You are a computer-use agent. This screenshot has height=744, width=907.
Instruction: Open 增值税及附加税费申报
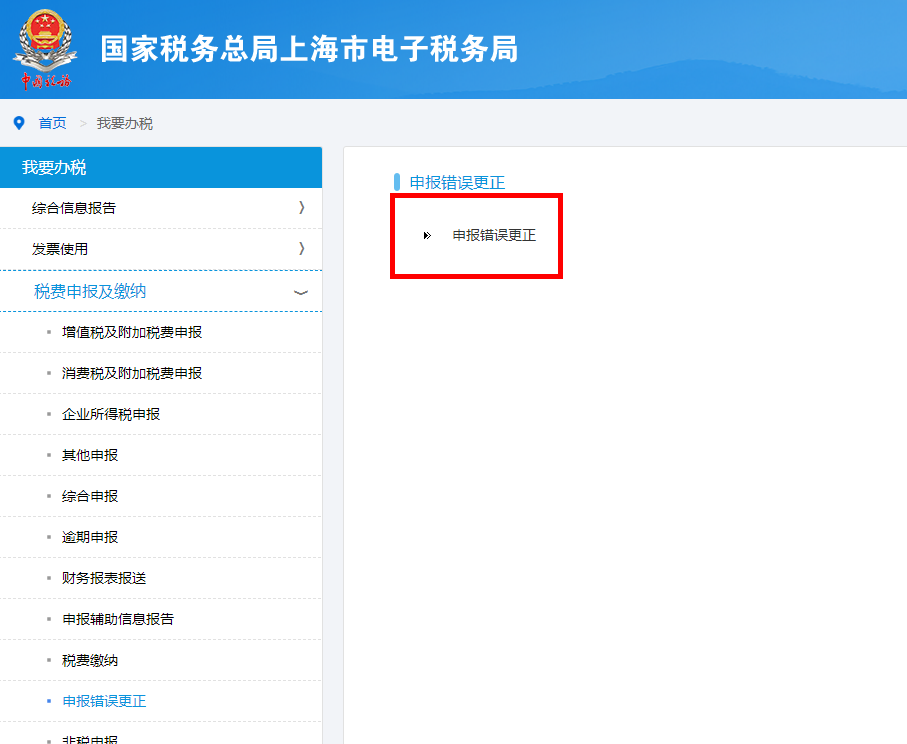click(132, 332)
